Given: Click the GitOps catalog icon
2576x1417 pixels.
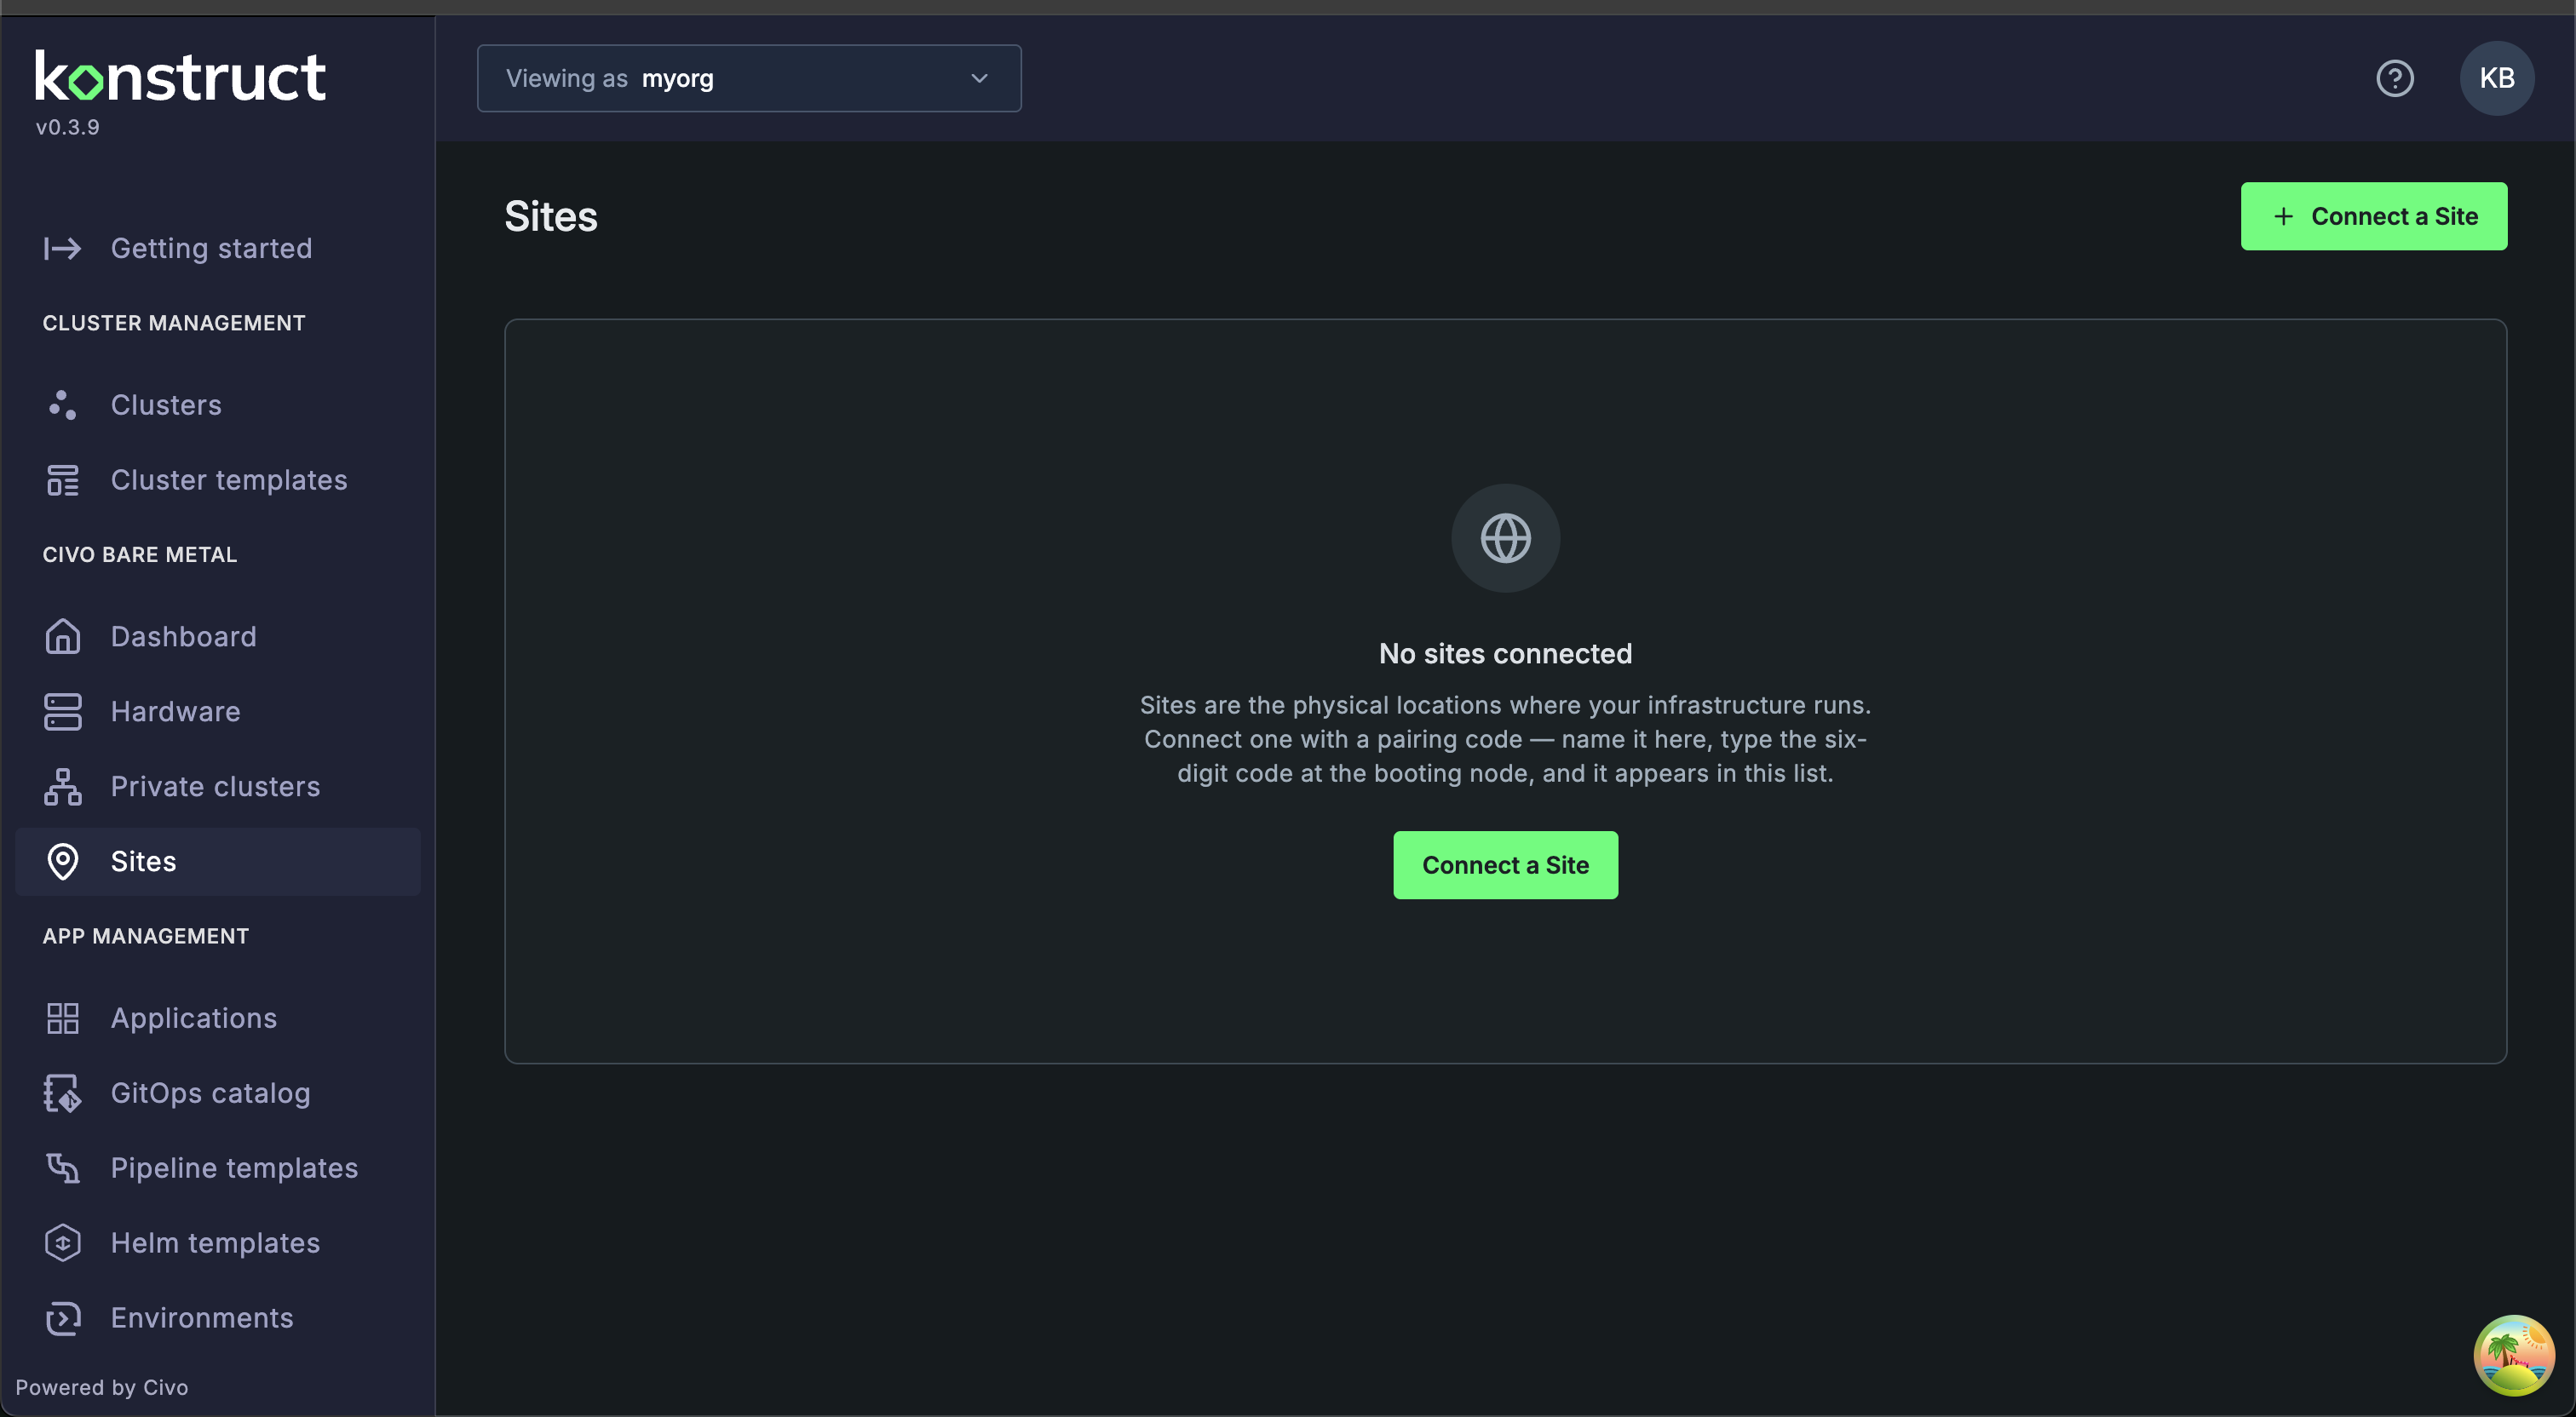Looking at the screenshot, I should click(x=62, y=1093).
